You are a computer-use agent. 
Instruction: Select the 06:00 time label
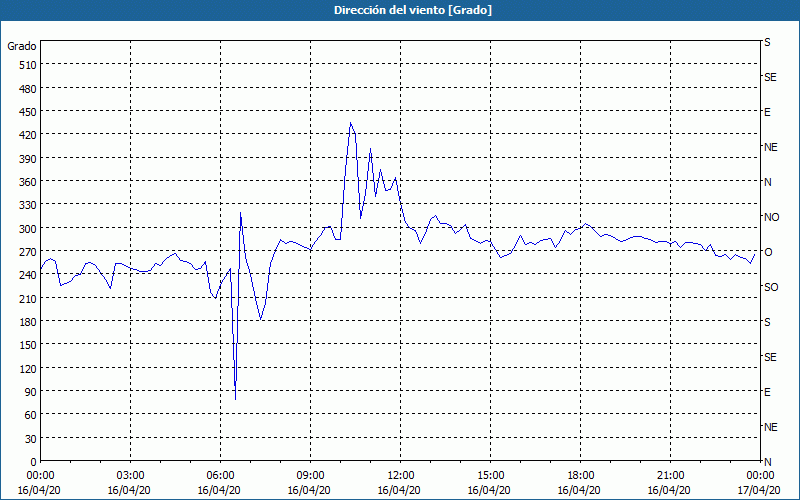point(220,476)
